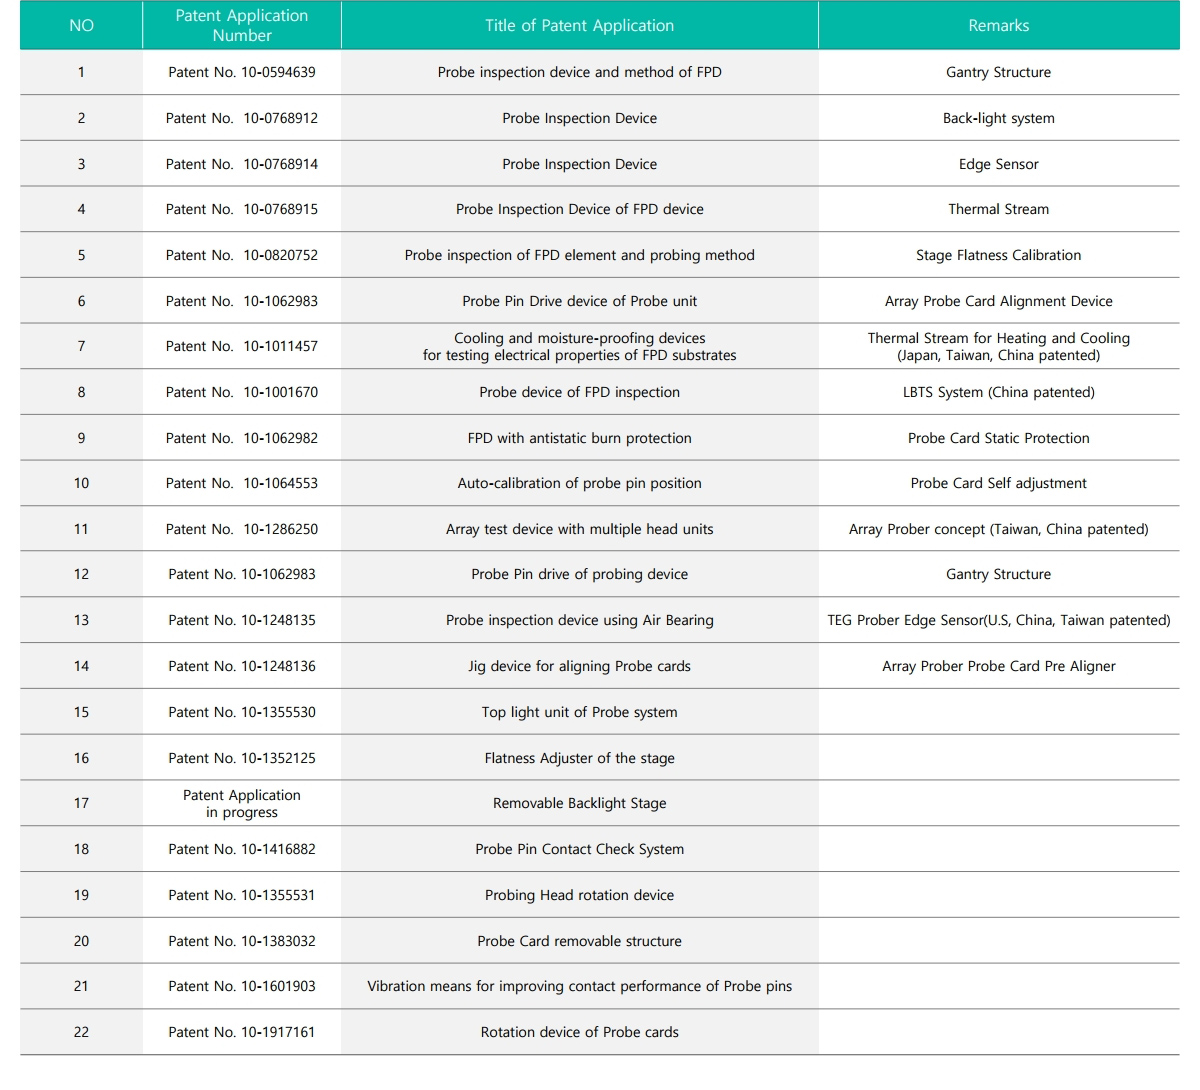The height and width of the screenshot is (1090, 1200).
Task: Select cell 'Patent No. 10-1062982'
Action: (x=242, y=438)
